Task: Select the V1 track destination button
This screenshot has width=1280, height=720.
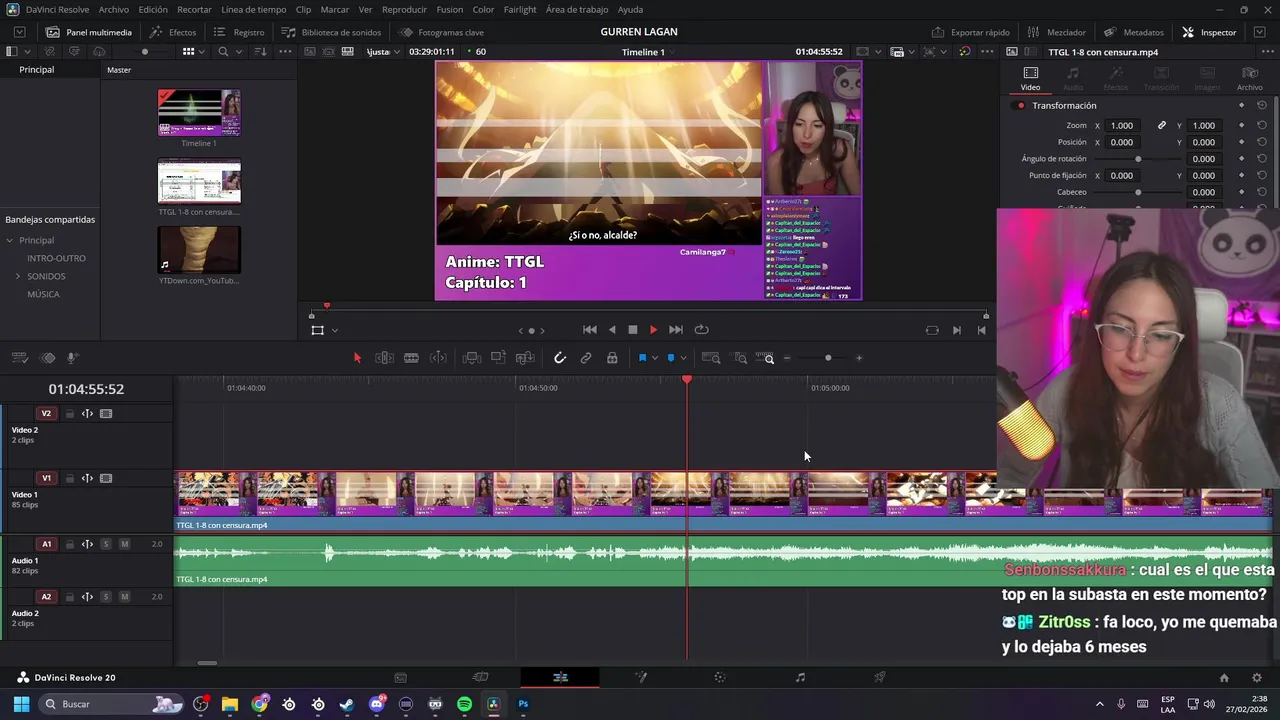Action: click(46, 479)
